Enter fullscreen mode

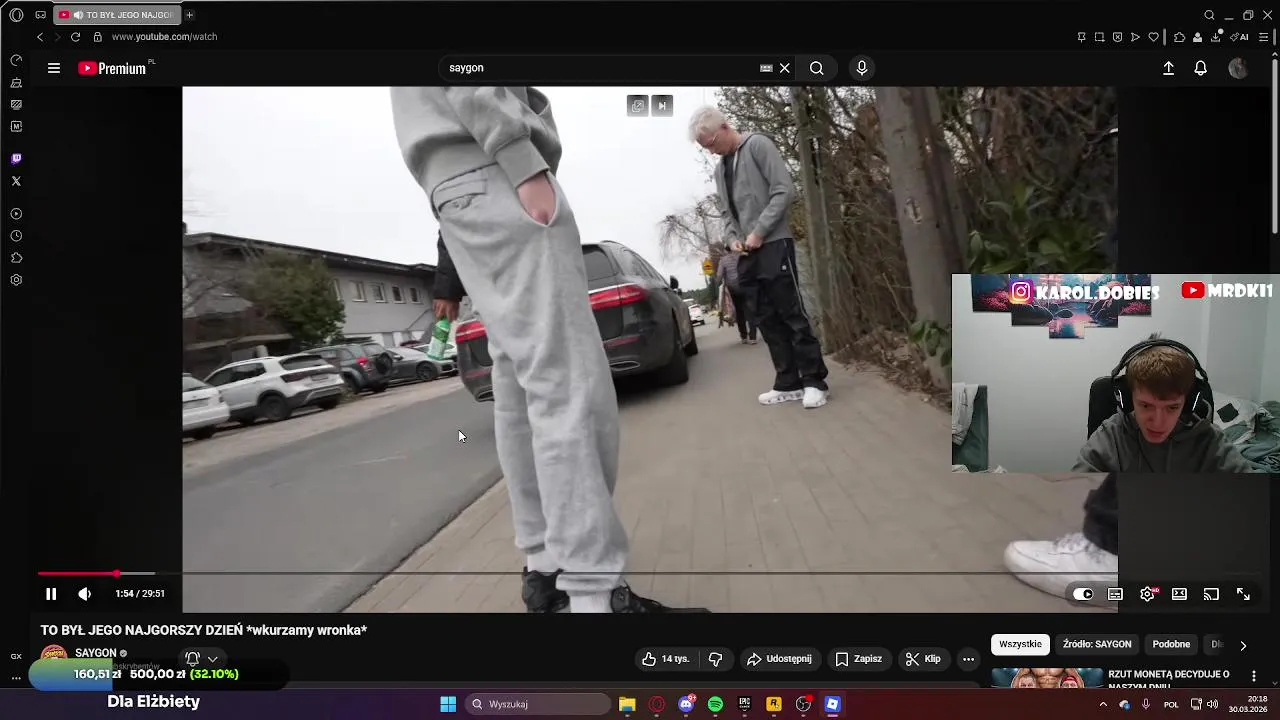point(1243,594)
